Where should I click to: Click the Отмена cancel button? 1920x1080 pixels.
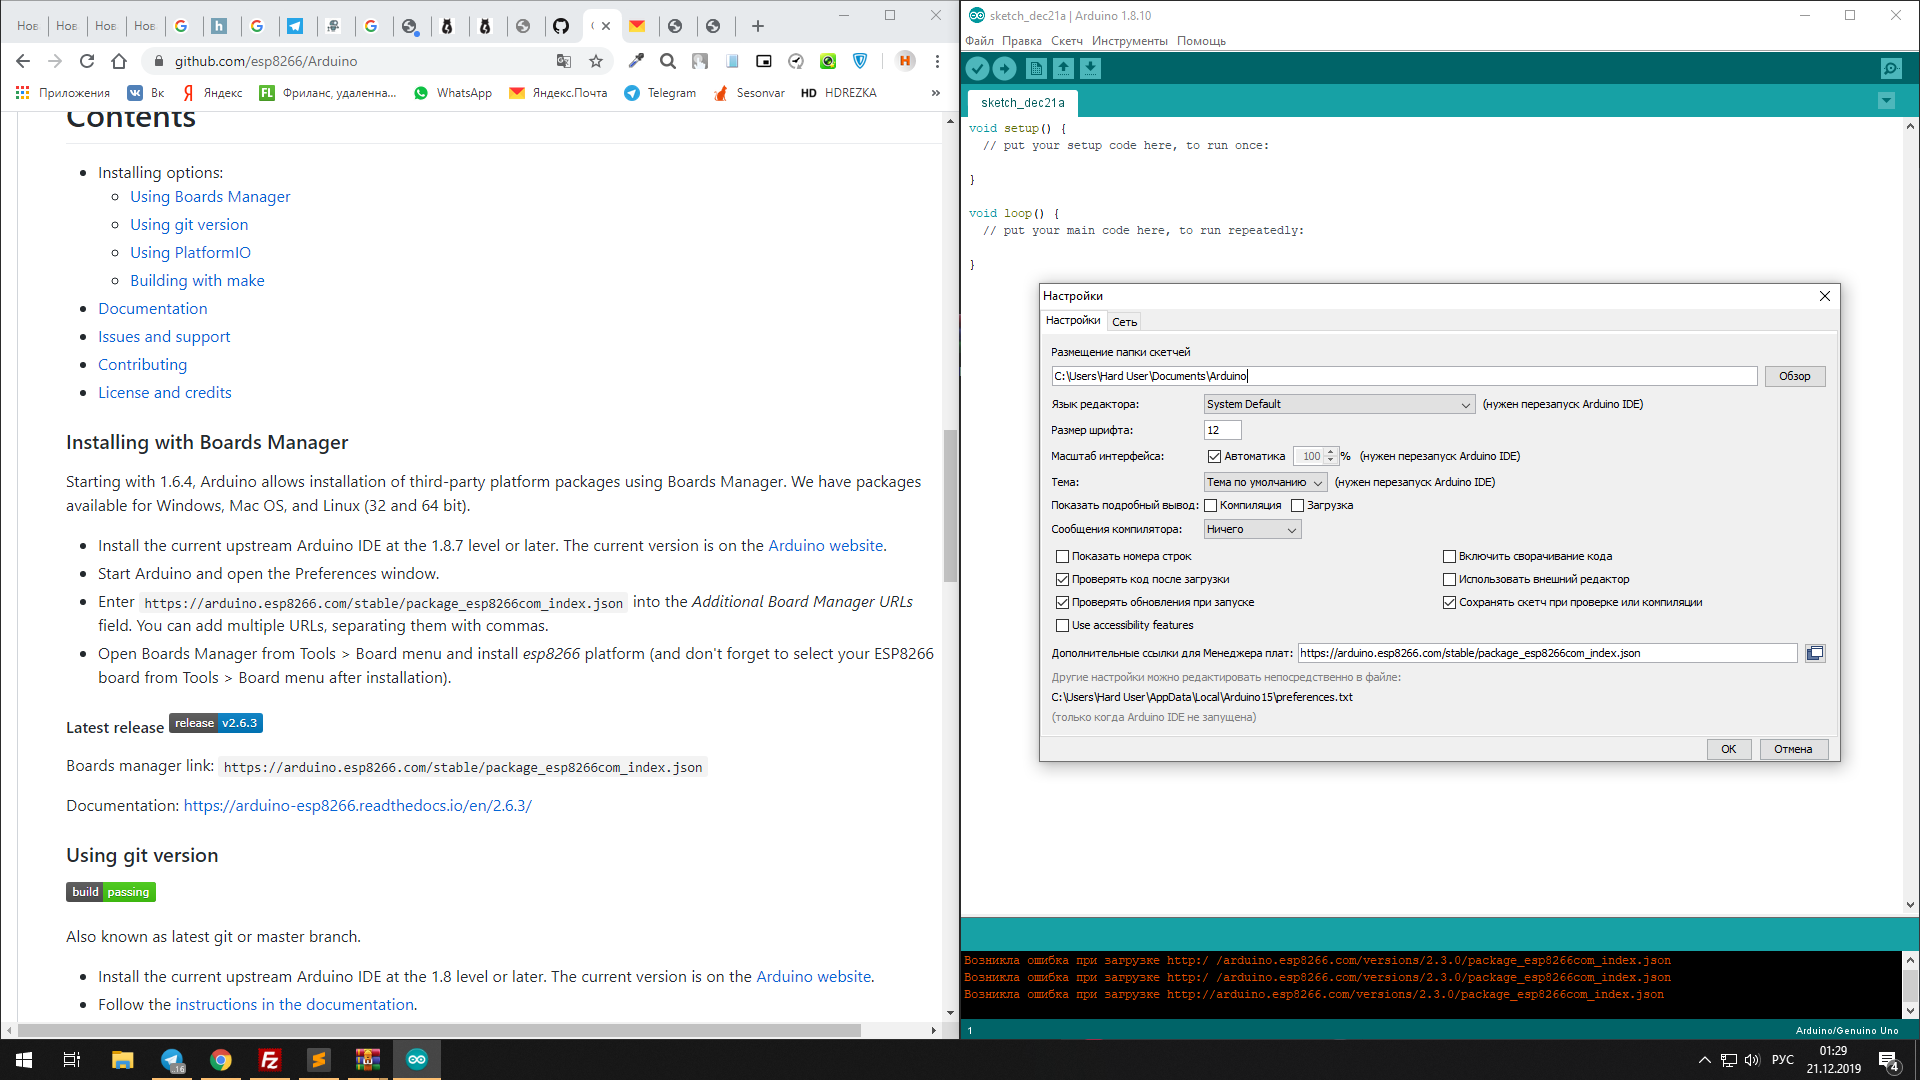pos(1793,749)
